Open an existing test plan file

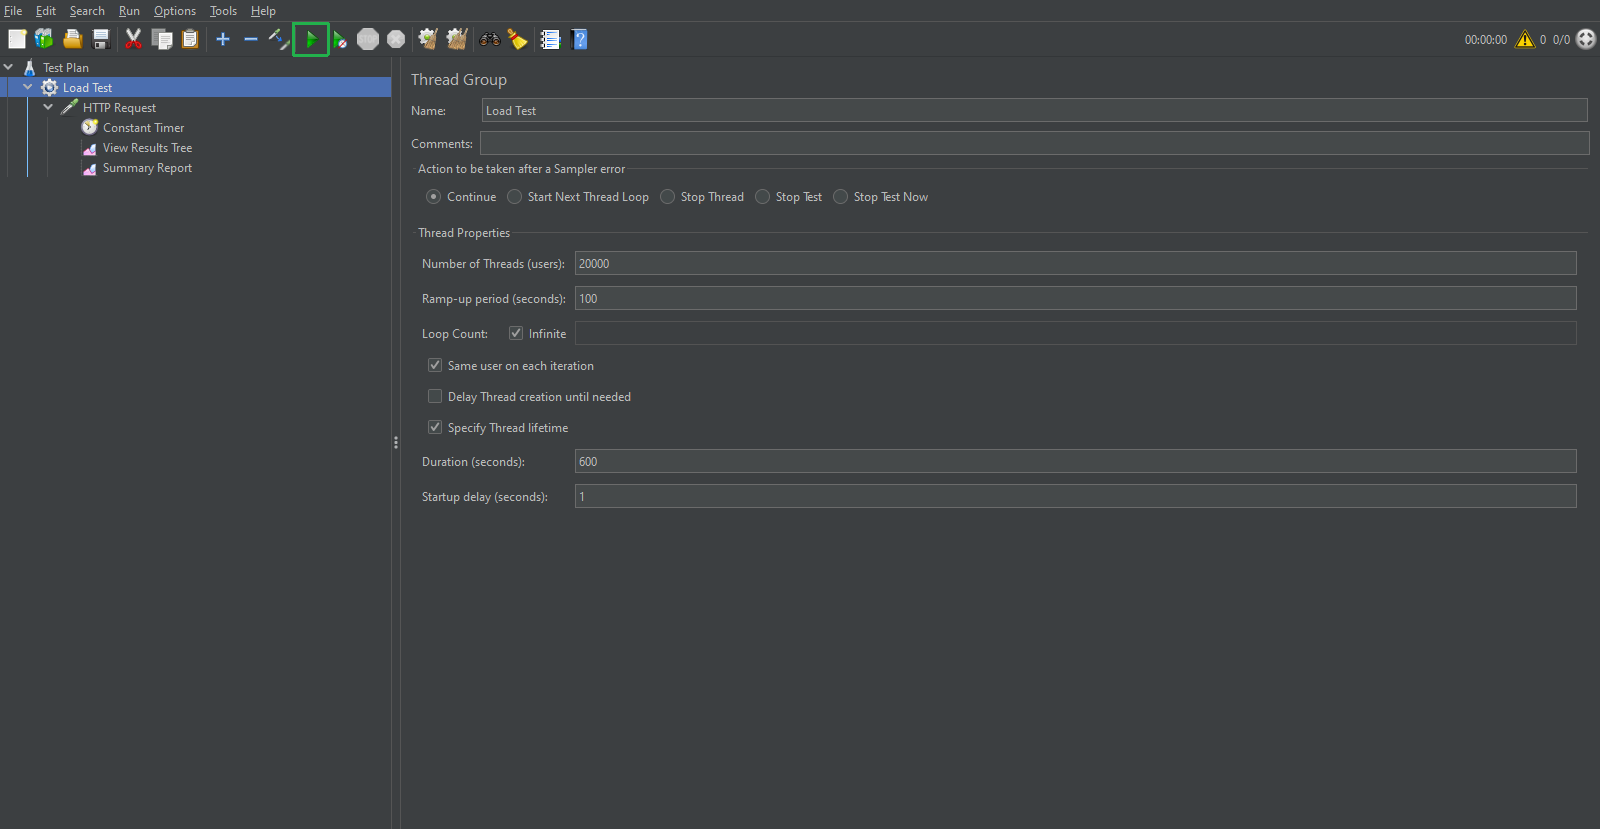coord(73,39)
